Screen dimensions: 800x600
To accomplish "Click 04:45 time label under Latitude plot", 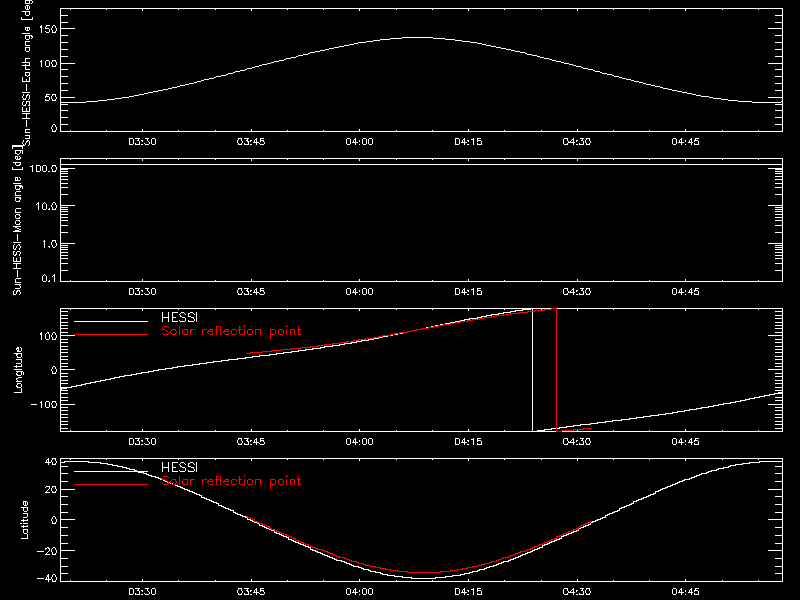I will point(686,592).
